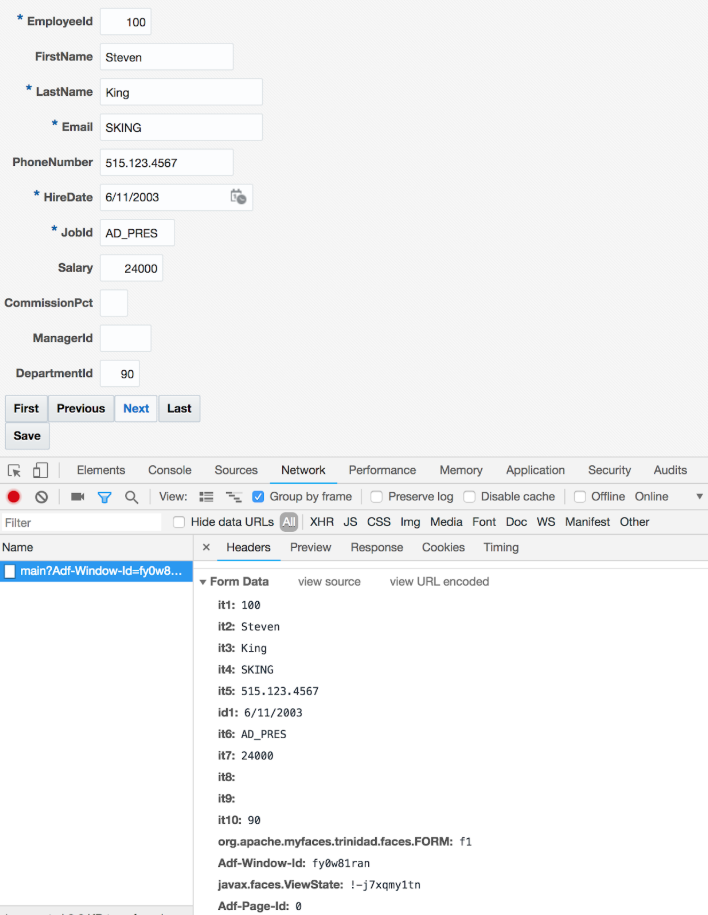Click the Salary field showing 24000
The width and height of the screenshot is (708, 915).
point(131,268)
